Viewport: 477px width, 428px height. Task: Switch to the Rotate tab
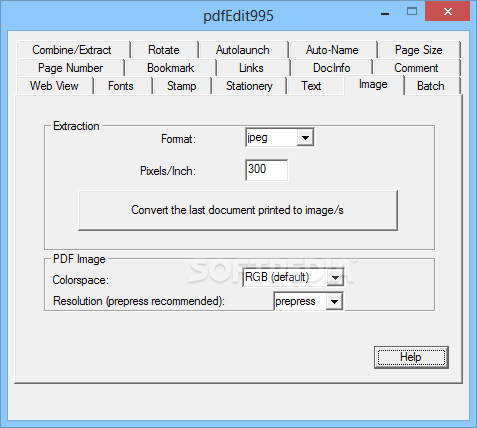point(164,50)
